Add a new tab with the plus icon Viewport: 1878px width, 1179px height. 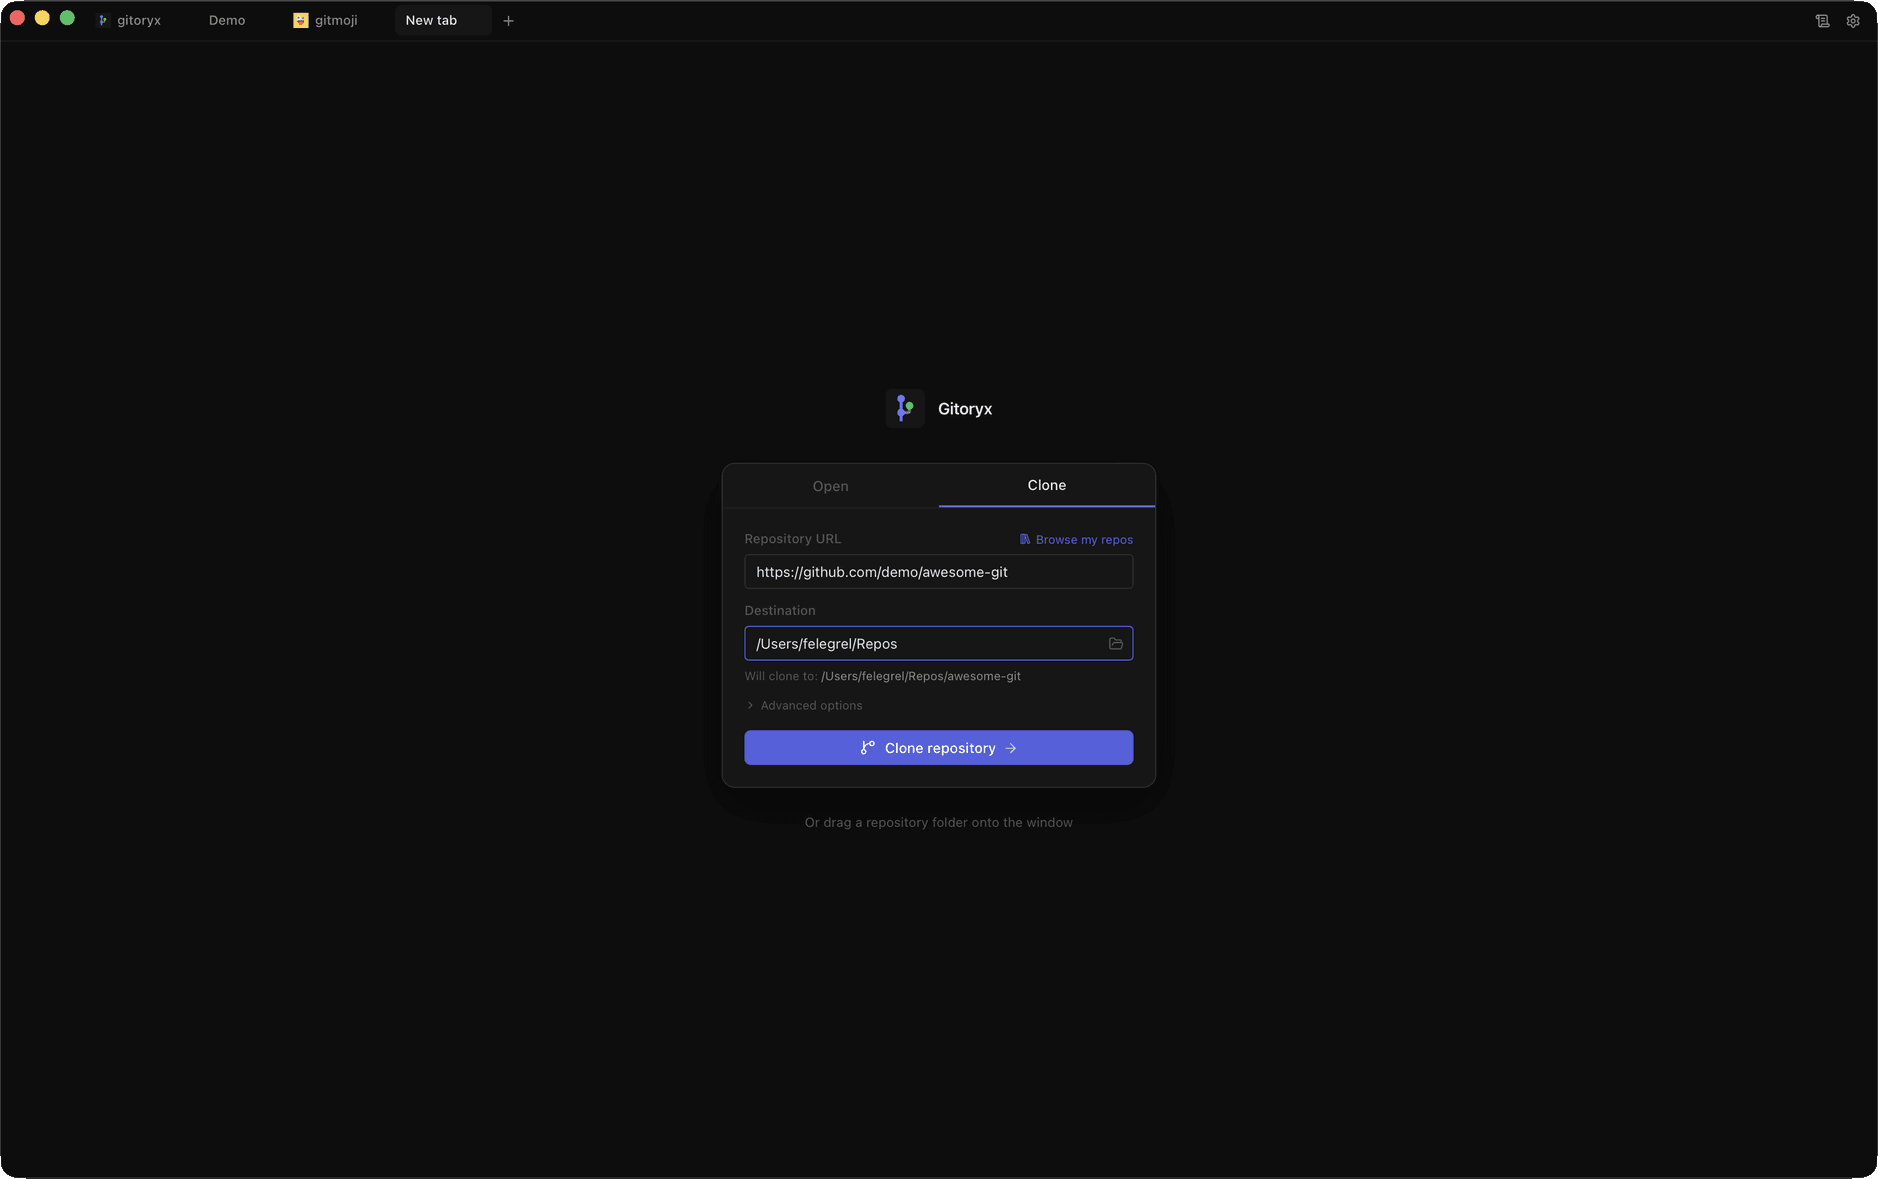pyautogui.click(x=508, y=21)
